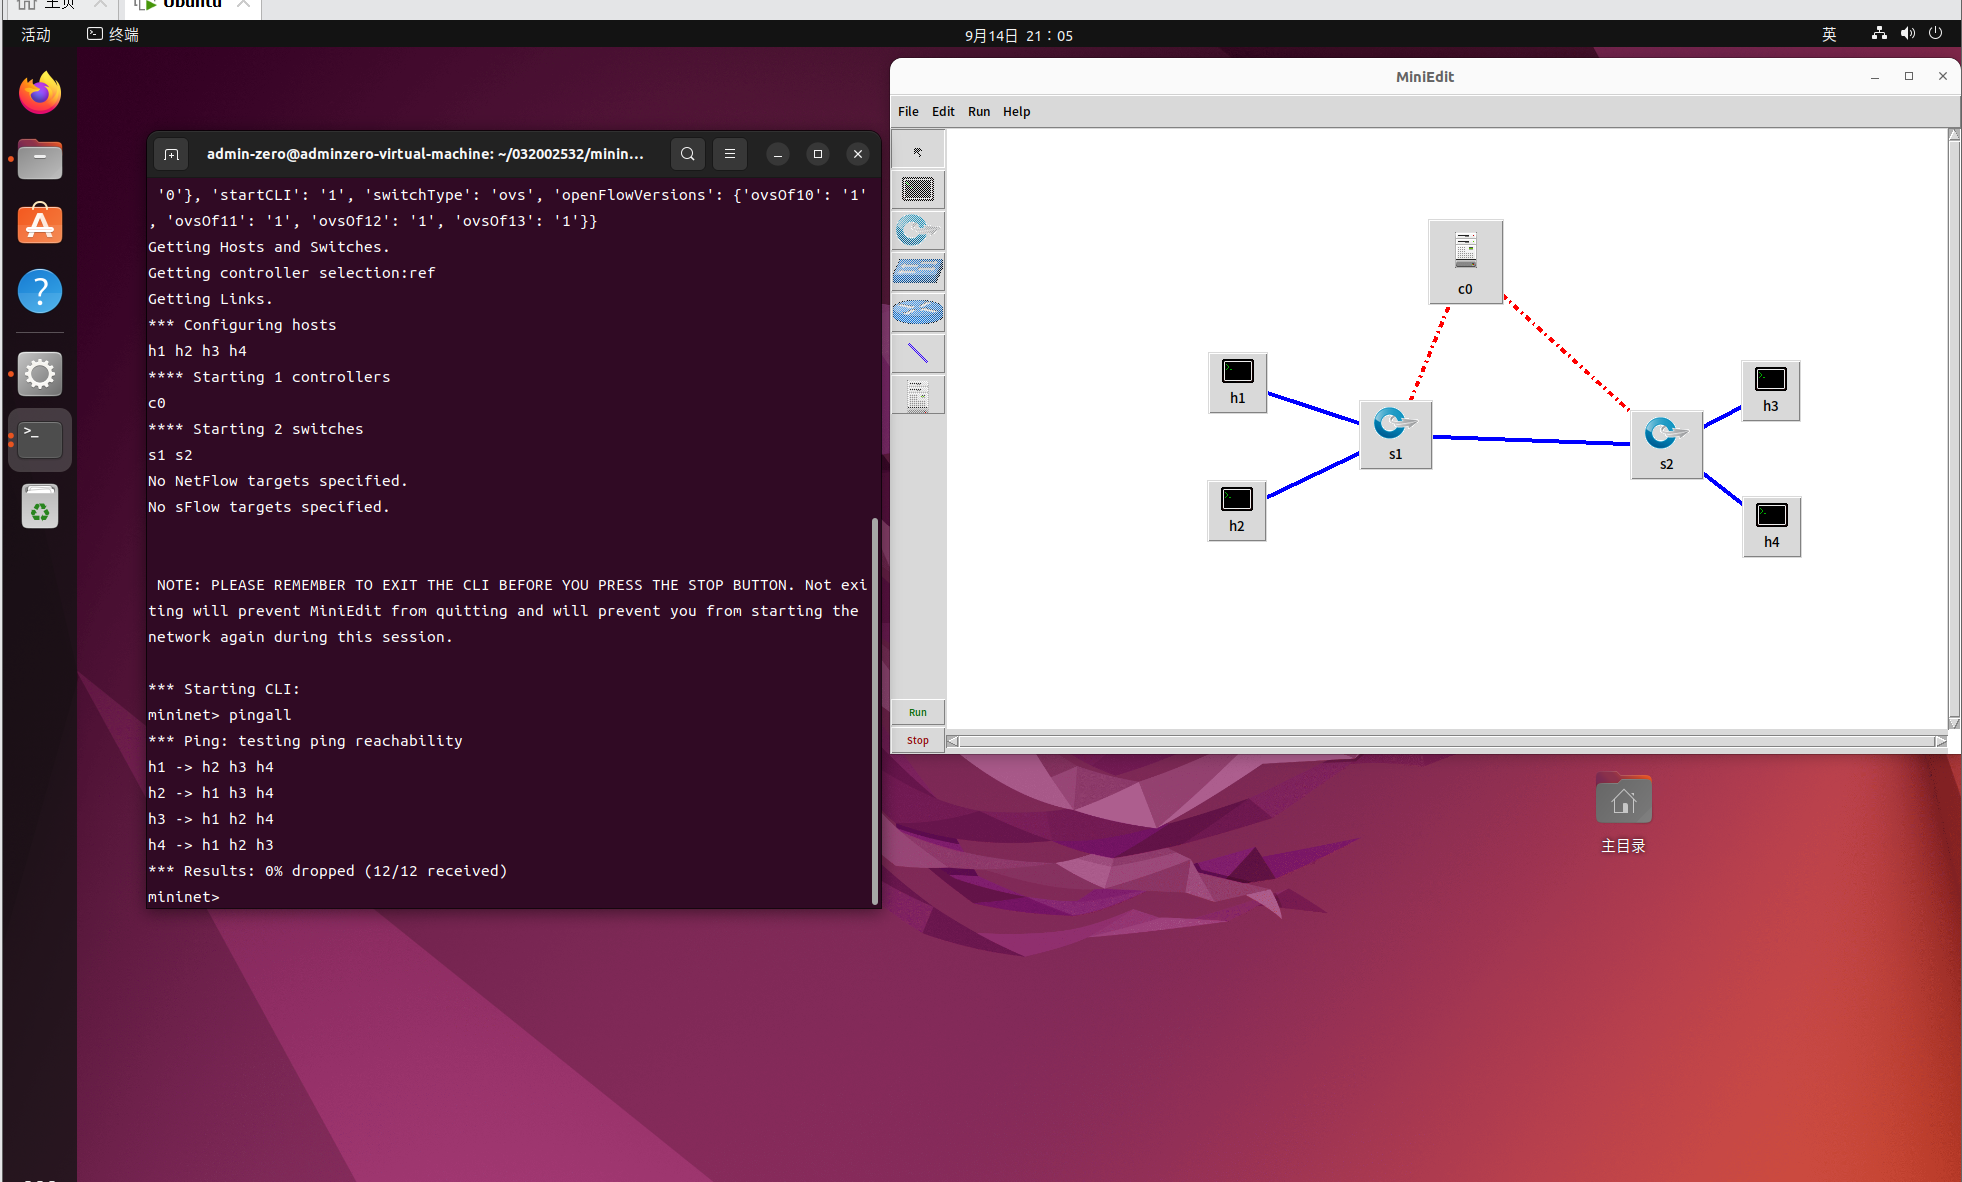Select the legacy router tool
Image resolution: width=1962 pixels, height=1182 pixels.
[917, 313]
